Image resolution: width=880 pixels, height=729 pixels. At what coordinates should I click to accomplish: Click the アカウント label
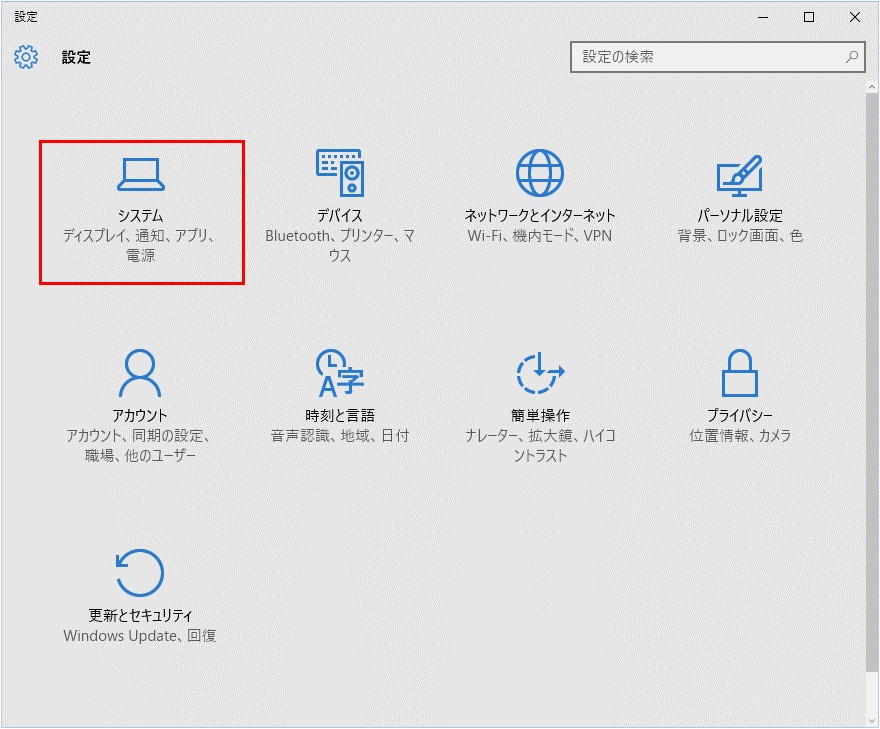click(140, 415)
